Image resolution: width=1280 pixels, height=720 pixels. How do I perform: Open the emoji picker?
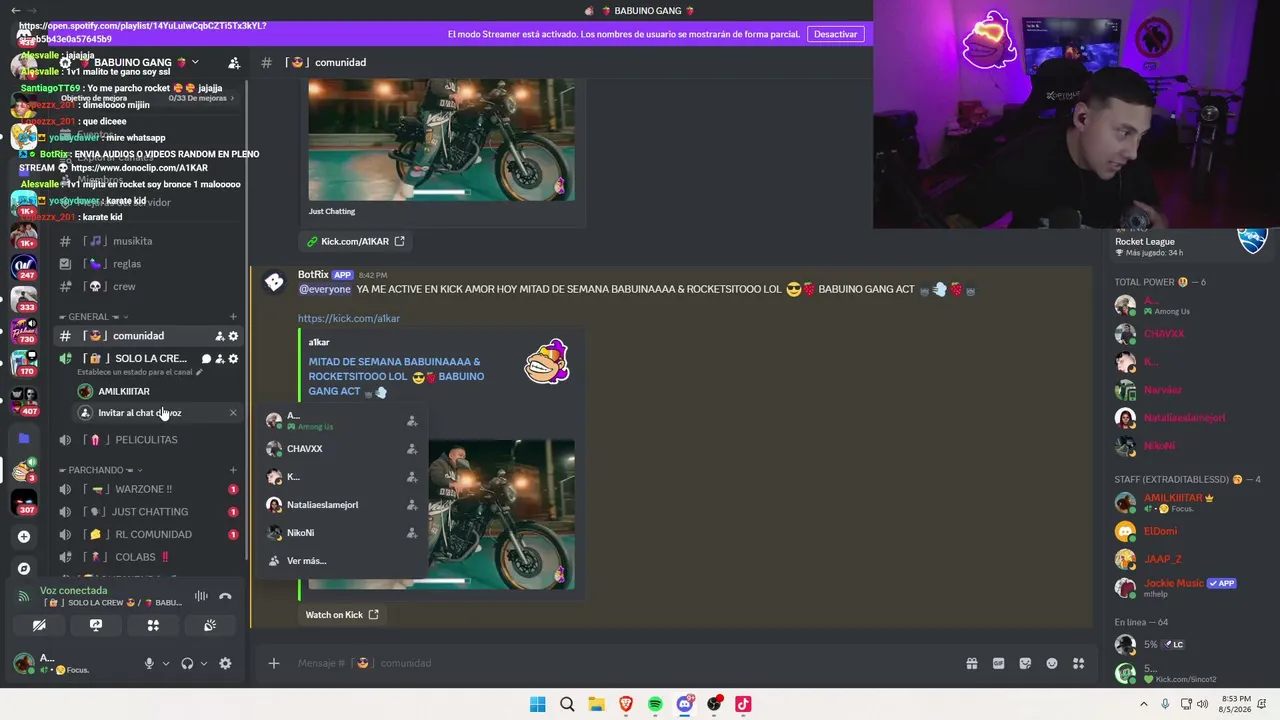pos(1052,663)
